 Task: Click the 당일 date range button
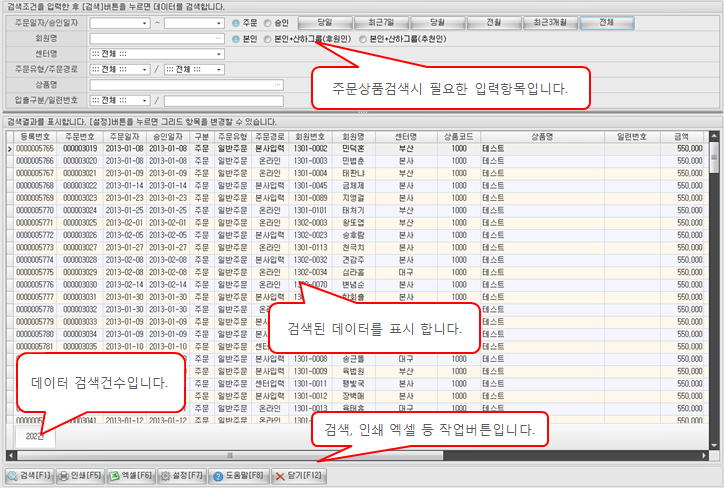click(x=326, y=23)
